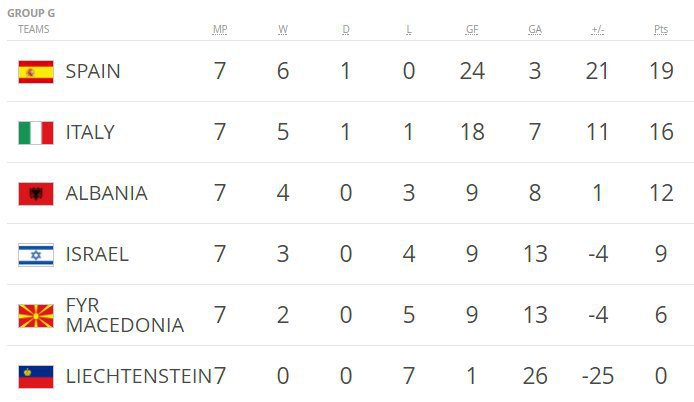Click the W wins column header
Viewport: 694px width, 402px height.
coord(283,30)
